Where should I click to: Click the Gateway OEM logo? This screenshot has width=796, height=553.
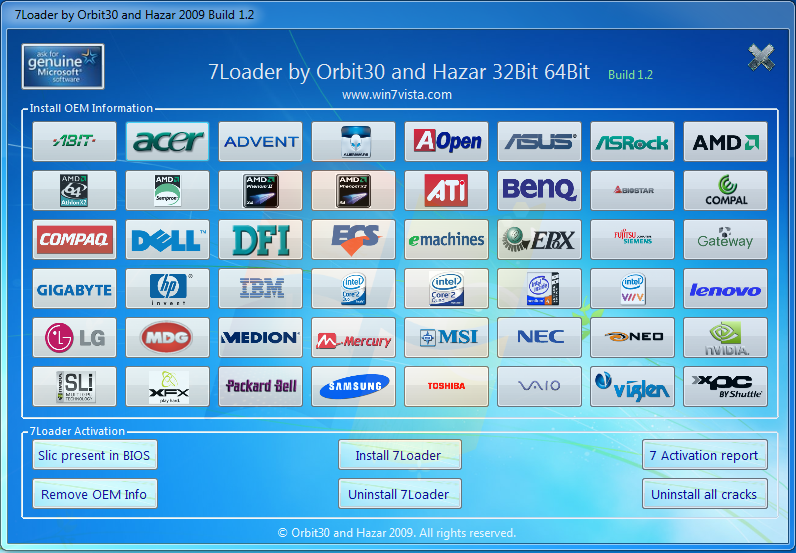[725, 240]
